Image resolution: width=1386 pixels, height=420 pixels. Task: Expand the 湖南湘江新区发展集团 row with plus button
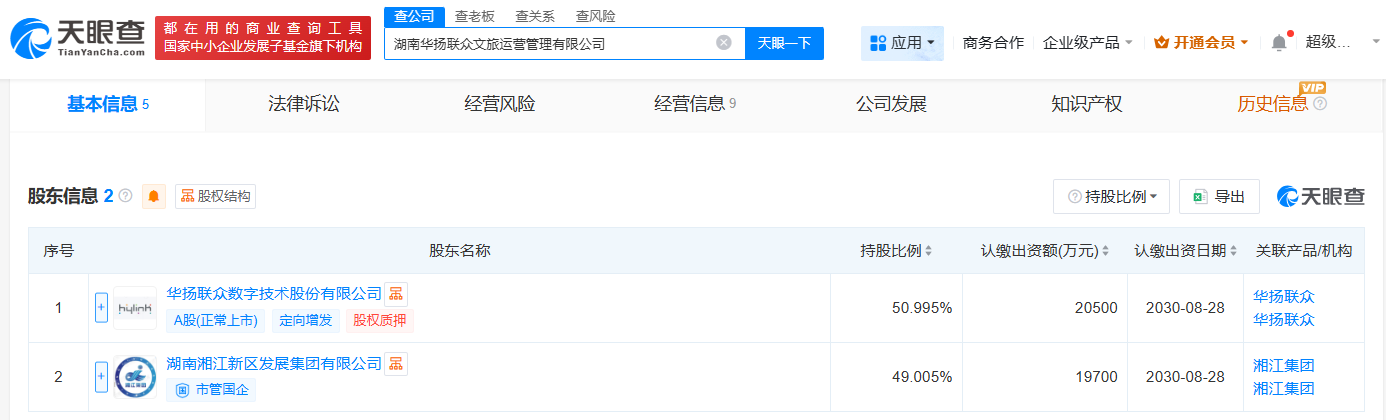click(101, 377)
